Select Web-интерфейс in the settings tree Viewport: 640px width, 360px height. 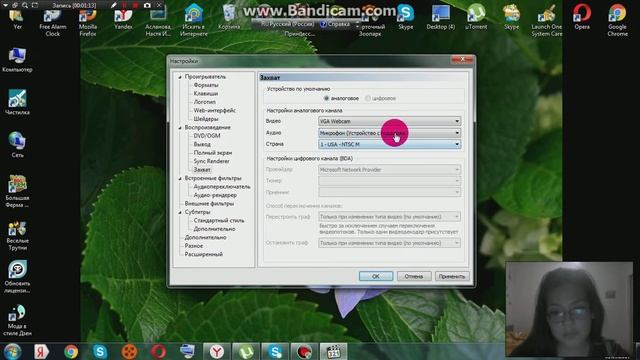(214, 110)
